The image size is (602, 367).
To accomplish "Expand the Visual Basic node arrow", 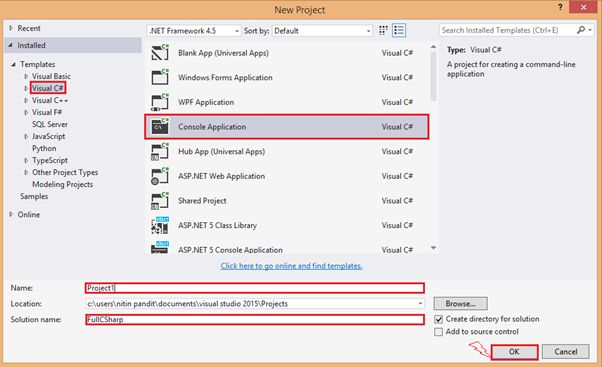I will 26,76.
